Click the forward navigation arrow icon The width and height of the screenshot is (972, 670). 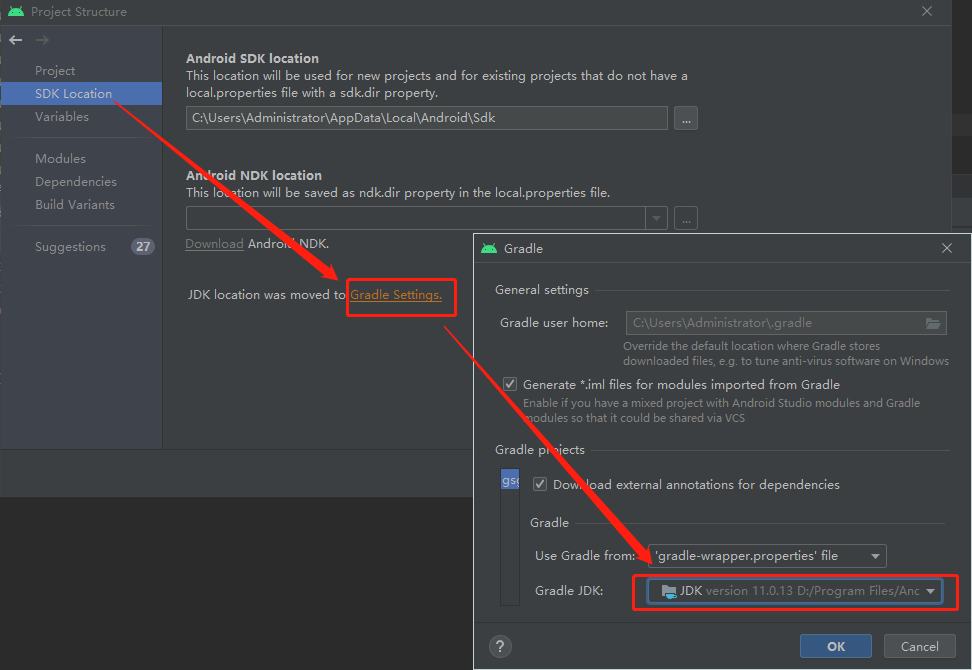click(x=42, y=40)
